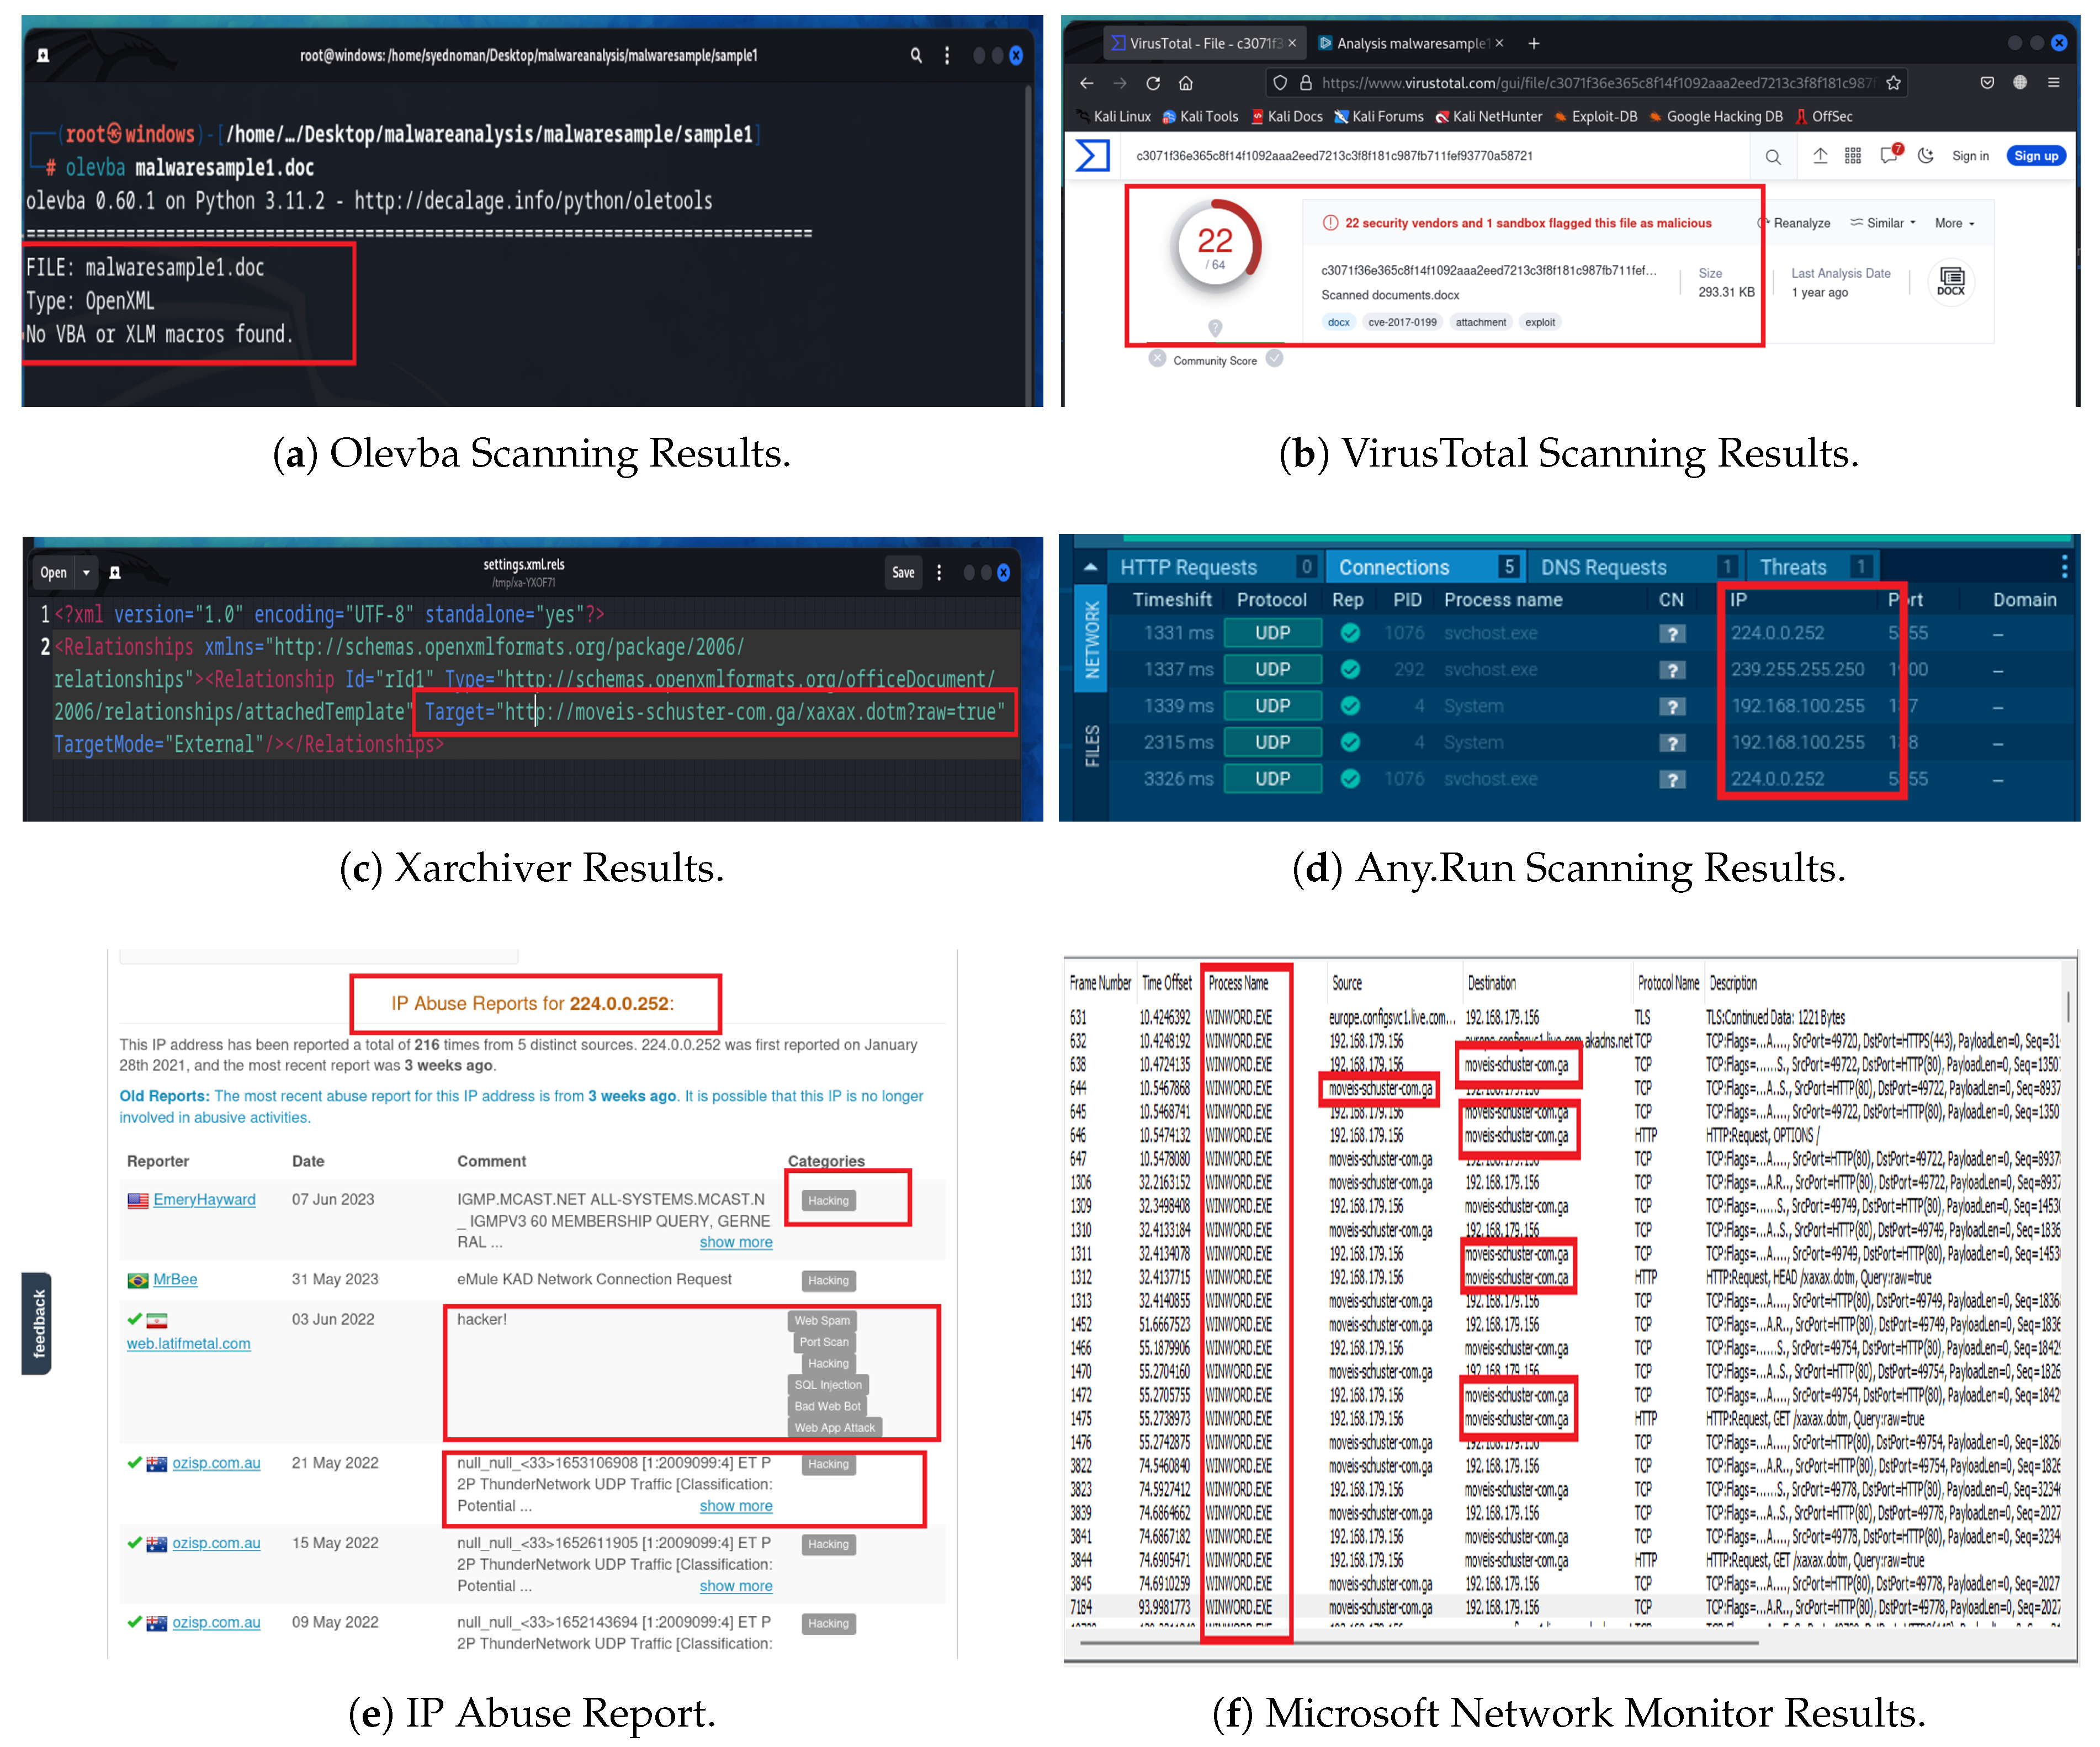Select the Connections tab
This screenshot has width=2100, height=1747.
[x=1426, y=567]
